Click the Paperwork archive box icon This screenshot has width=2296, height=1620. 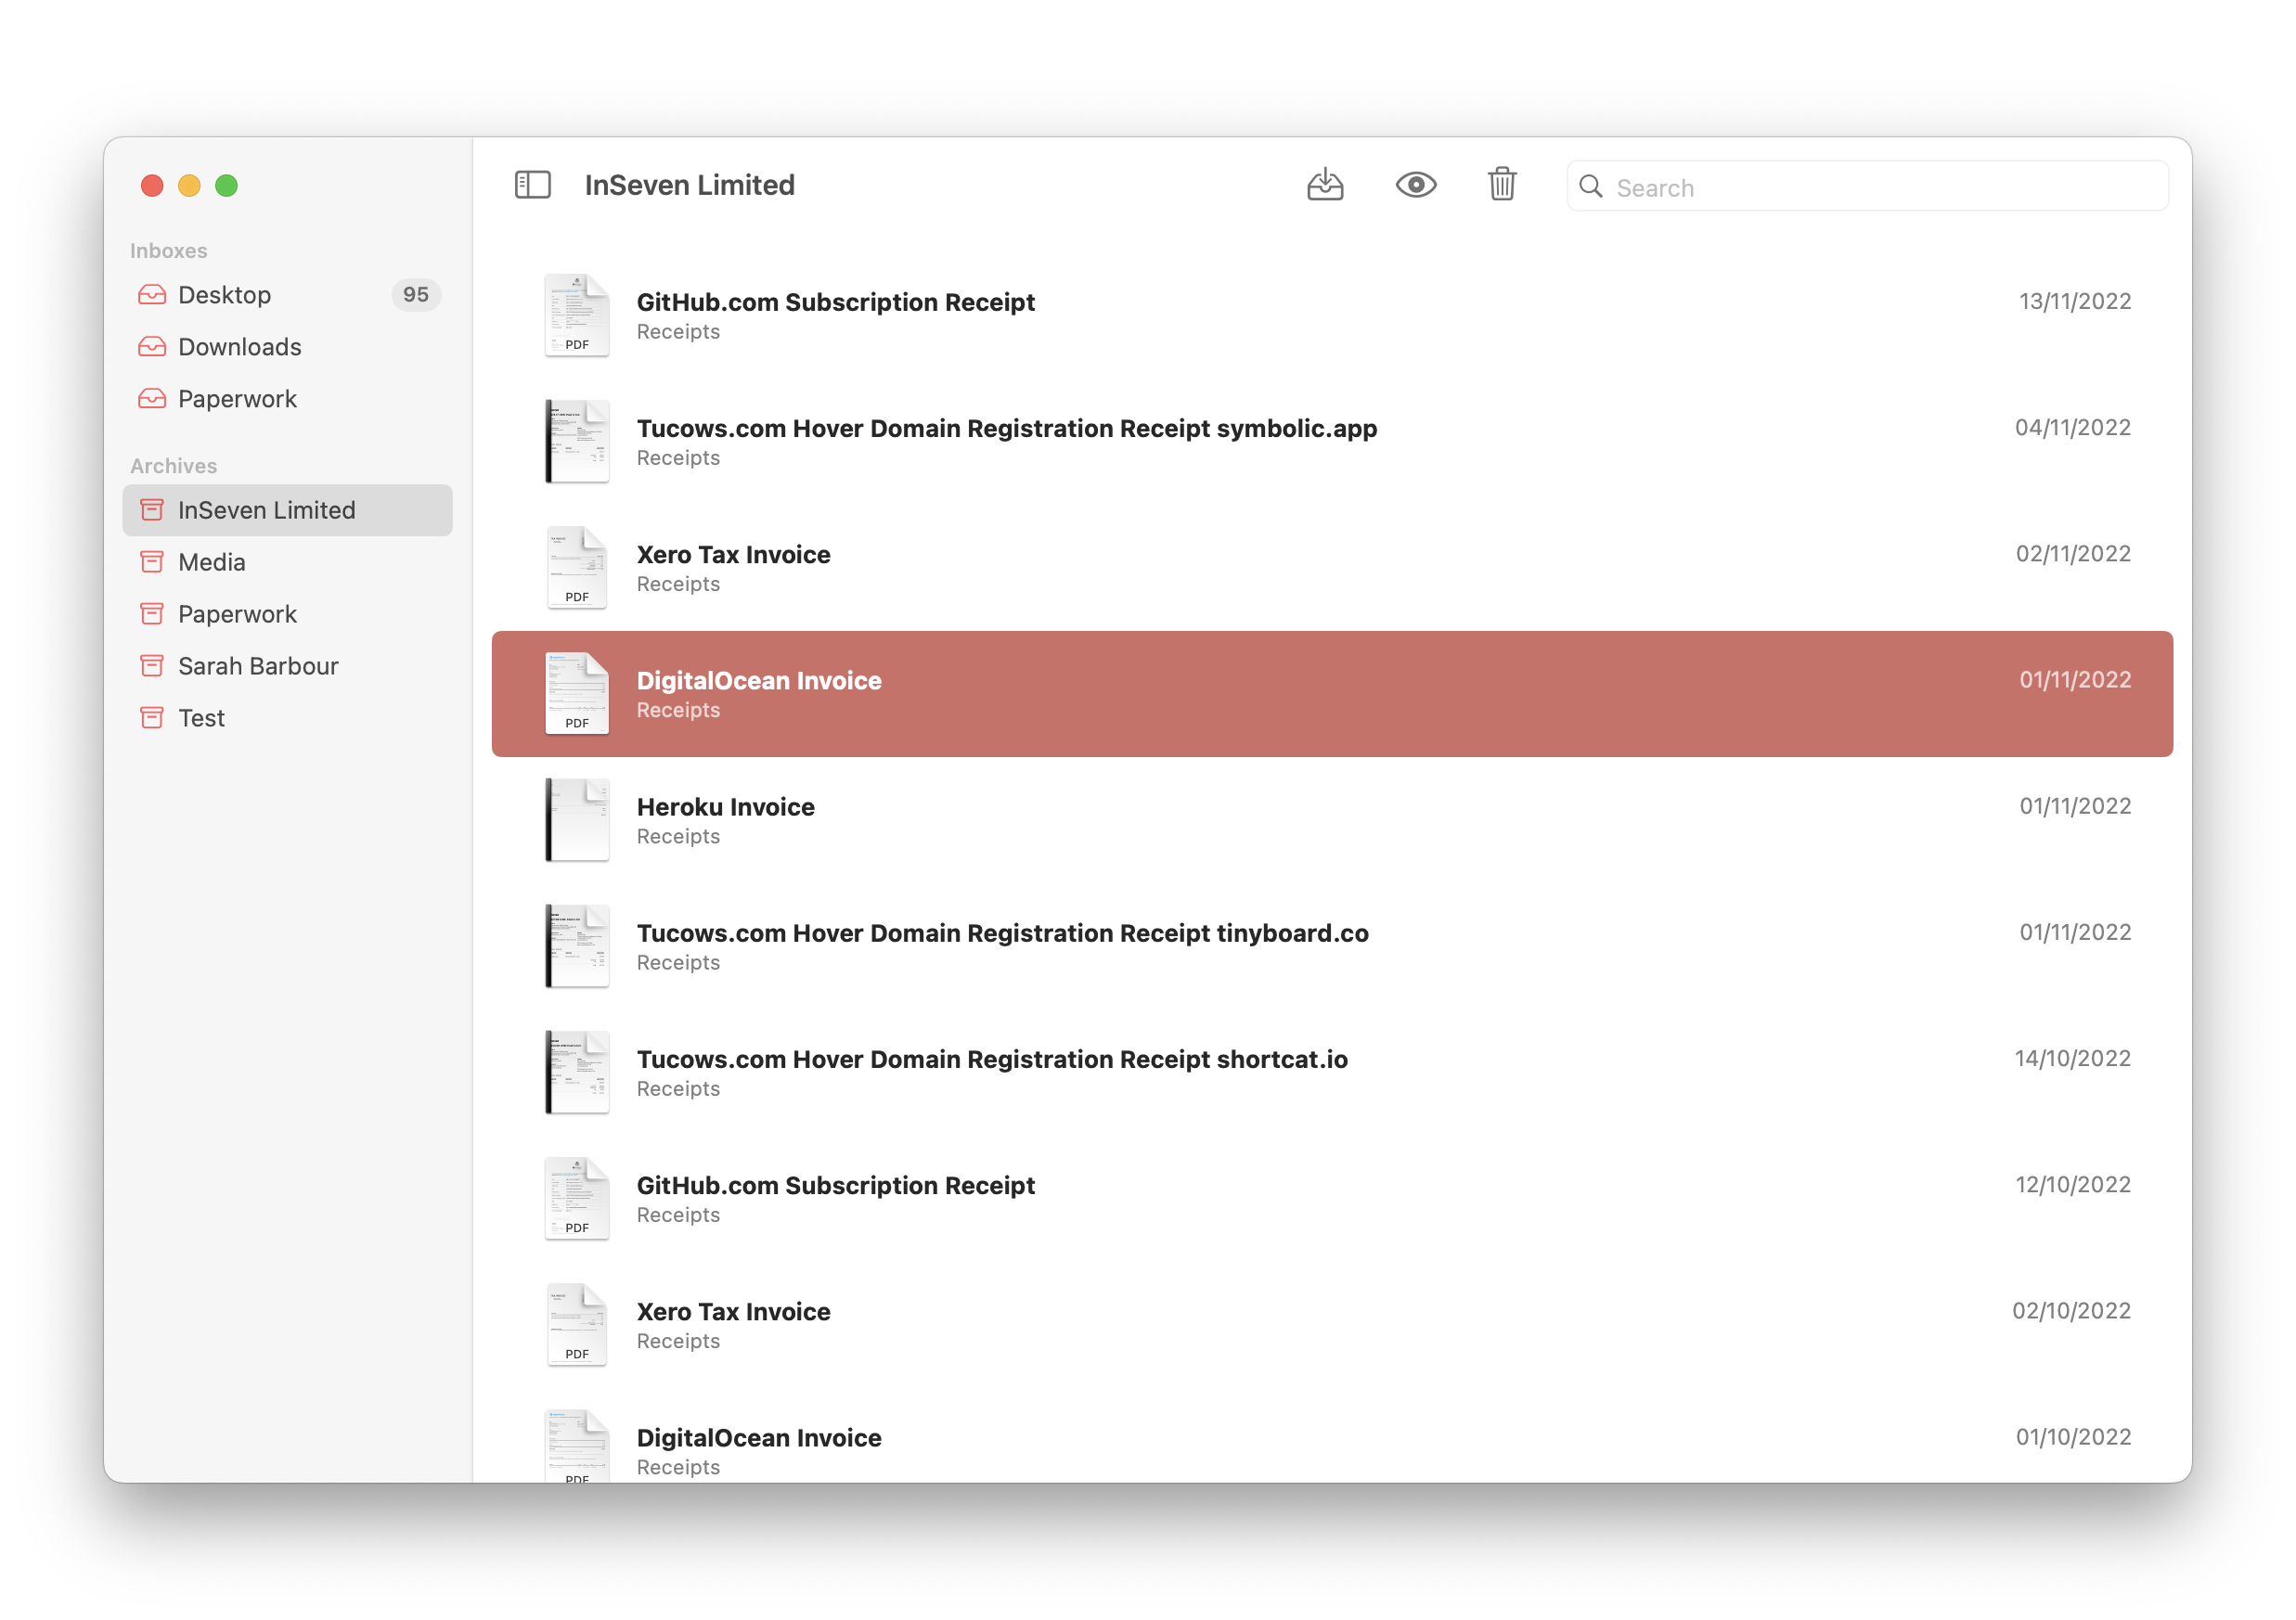click(x=152, y=614)
